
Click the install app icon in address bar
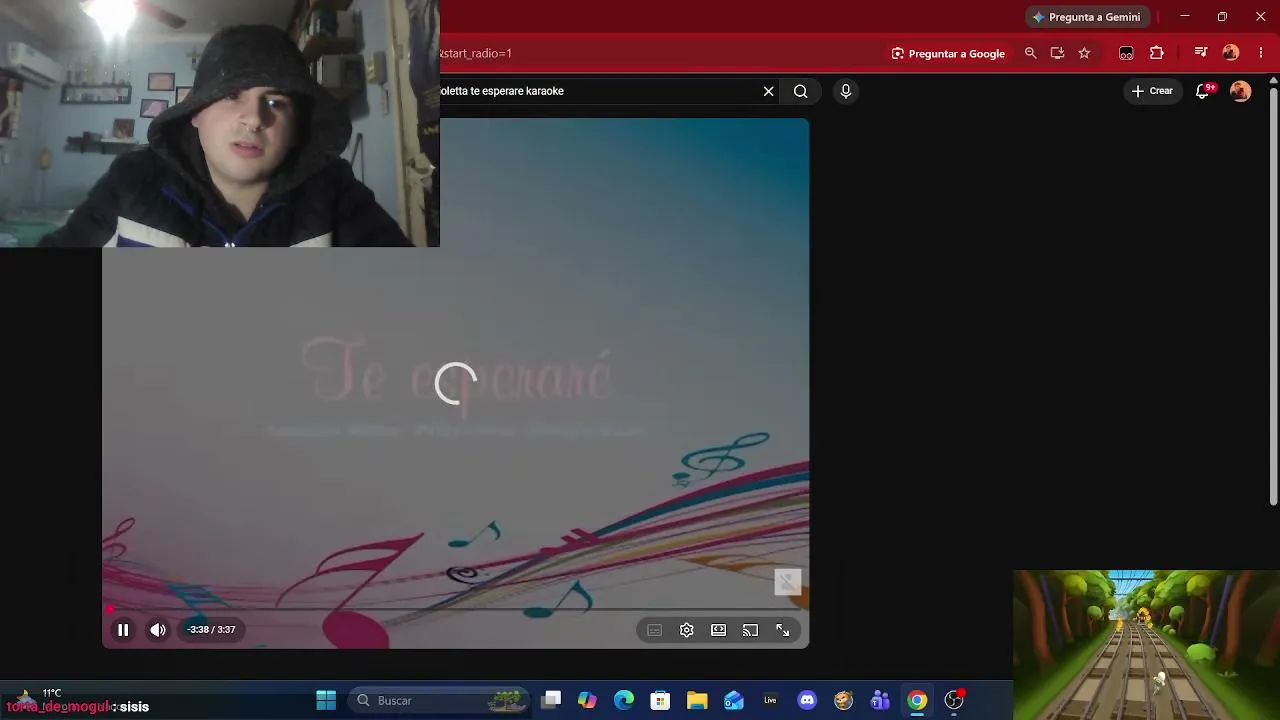1057,53
